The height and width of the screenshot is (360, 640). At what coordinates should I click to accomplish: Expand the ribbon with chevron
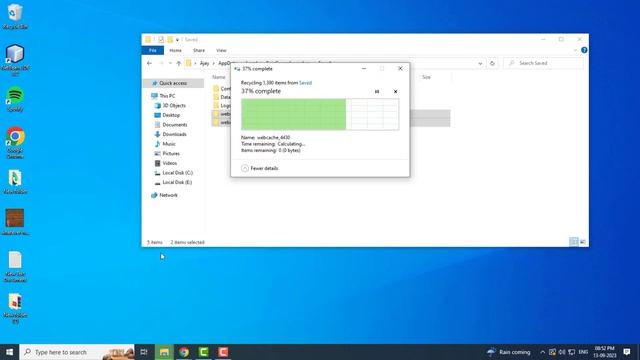pyautogui.click(x=575, y=50)
